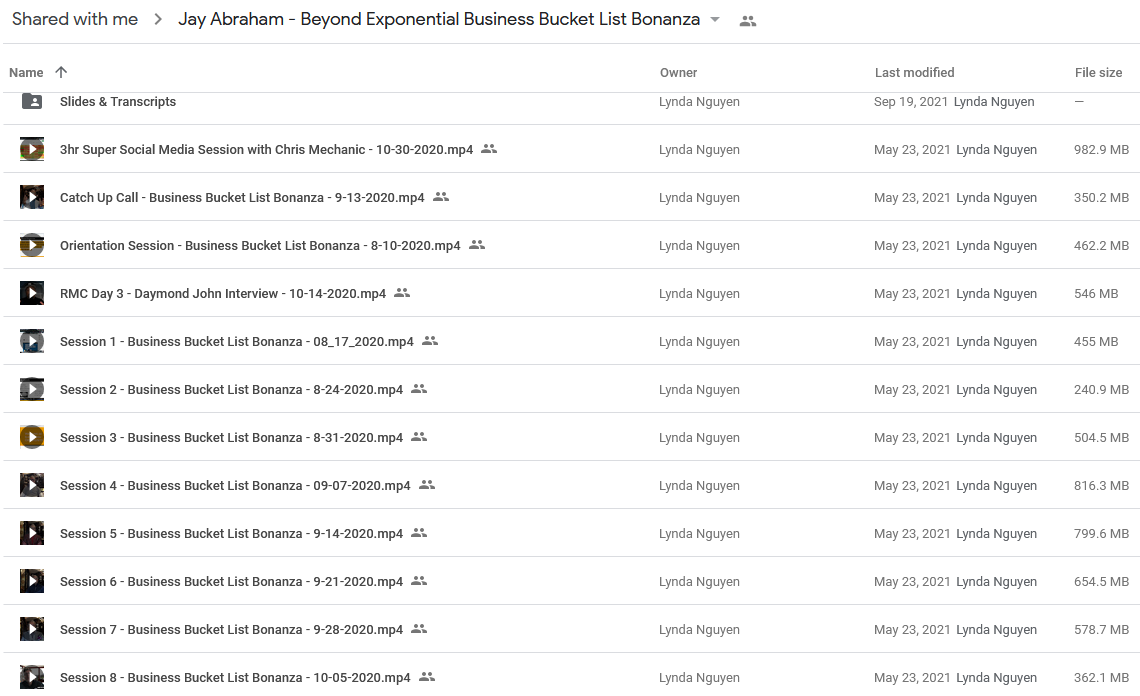Click the Jay Abraham folder breadcrumb title
The image size is (1140, 696).
pyautogui.click(x=439, y=19)
